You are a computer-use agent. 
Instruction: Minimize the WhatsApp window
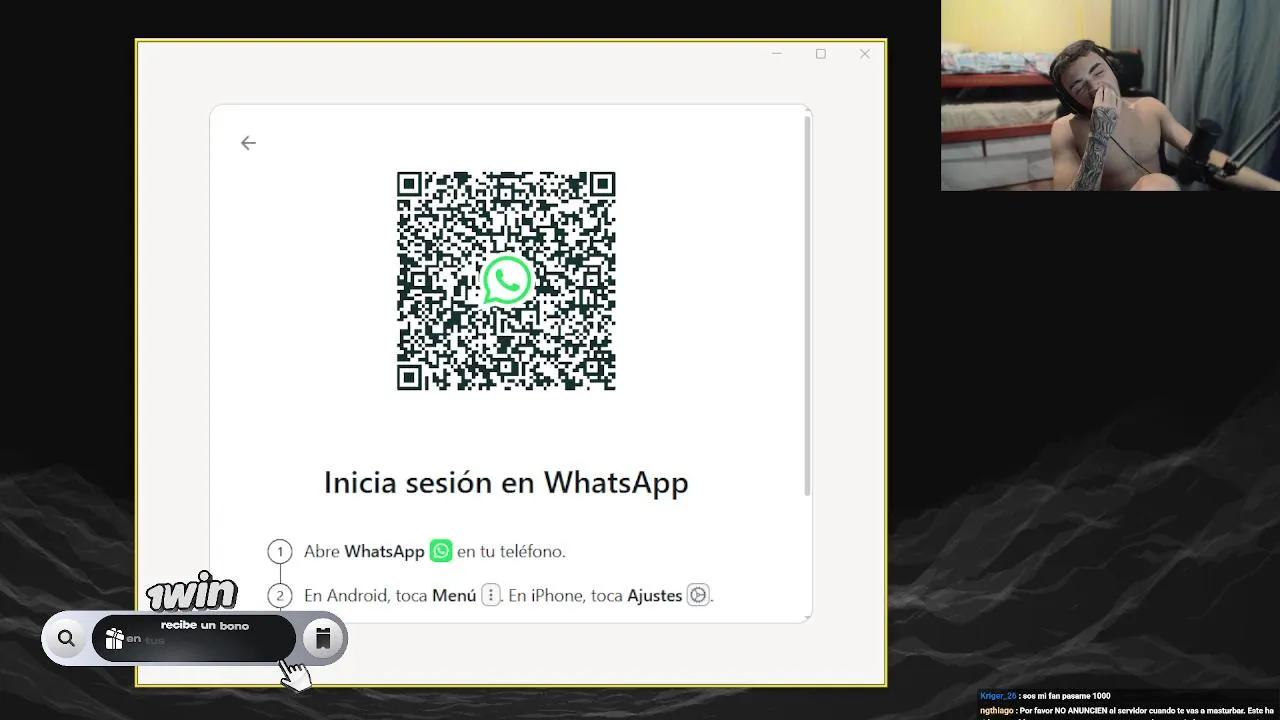click(x=777, y=54)
